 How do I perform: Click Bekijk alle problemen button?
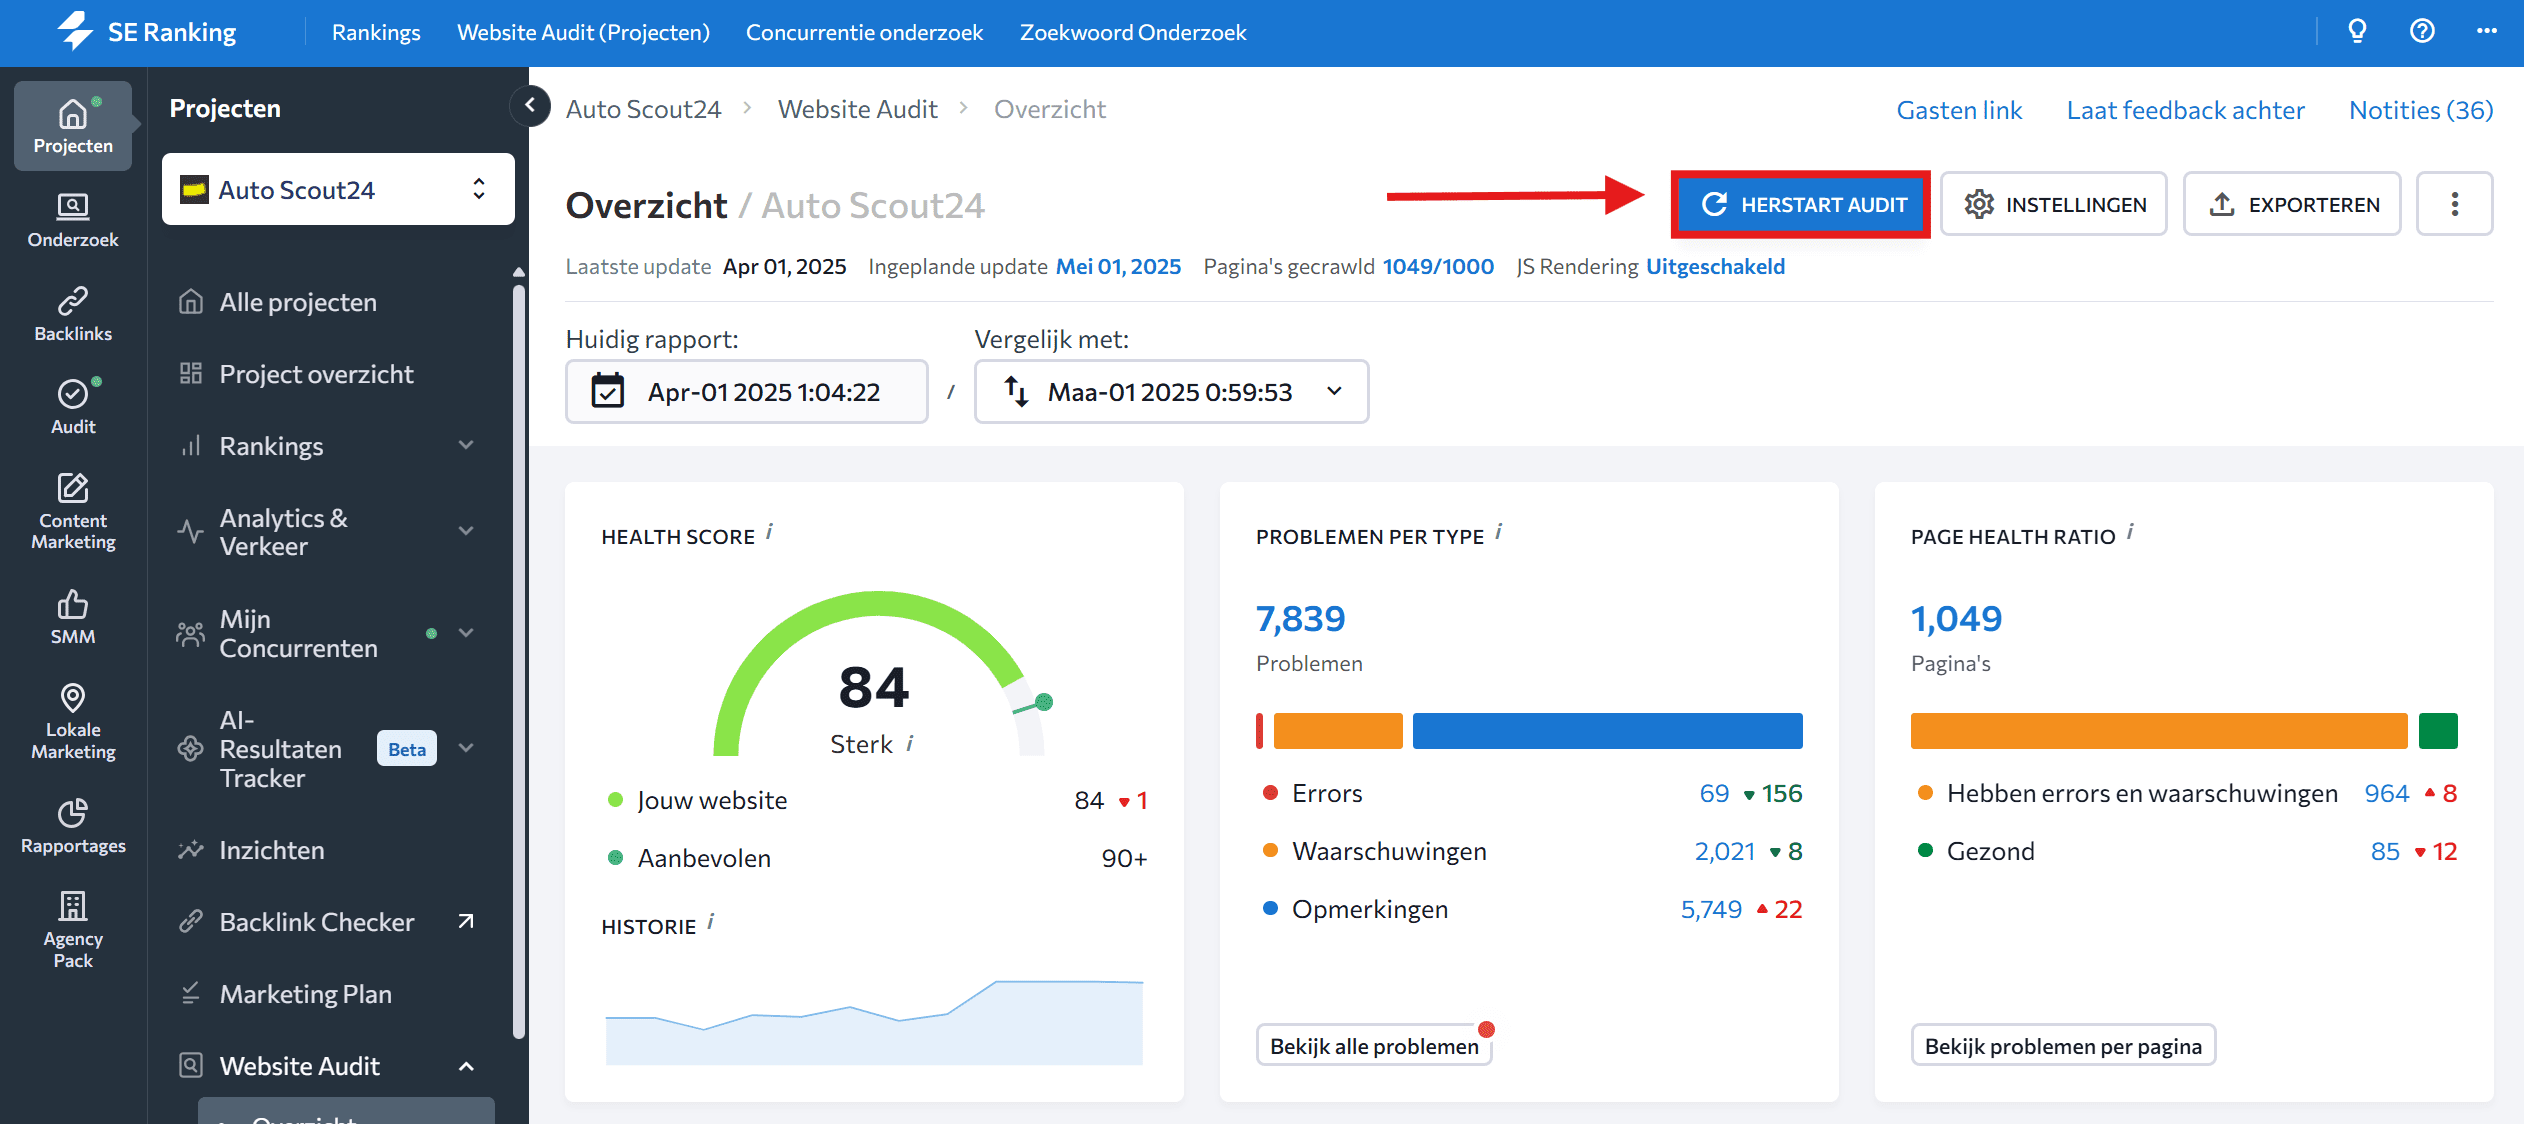(x=1374, y=1045)
